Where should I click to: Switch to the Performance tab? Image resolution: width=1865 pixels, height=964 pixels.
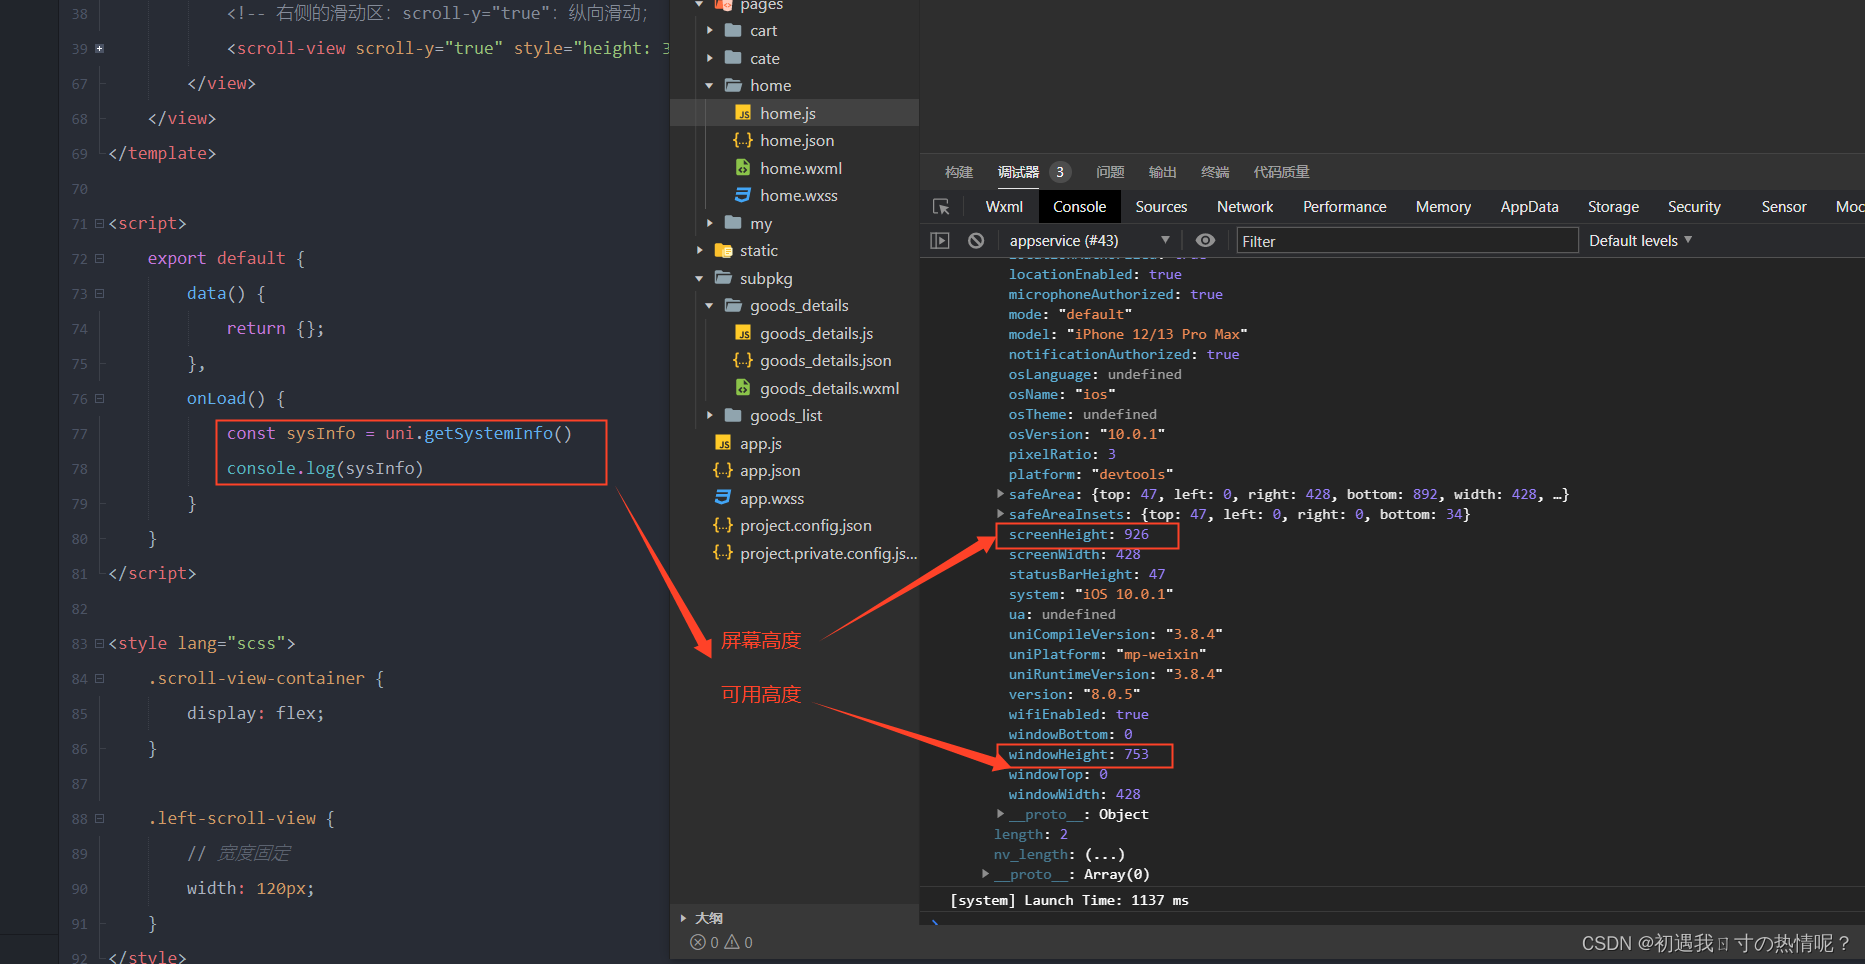(x=1344, y=207)
